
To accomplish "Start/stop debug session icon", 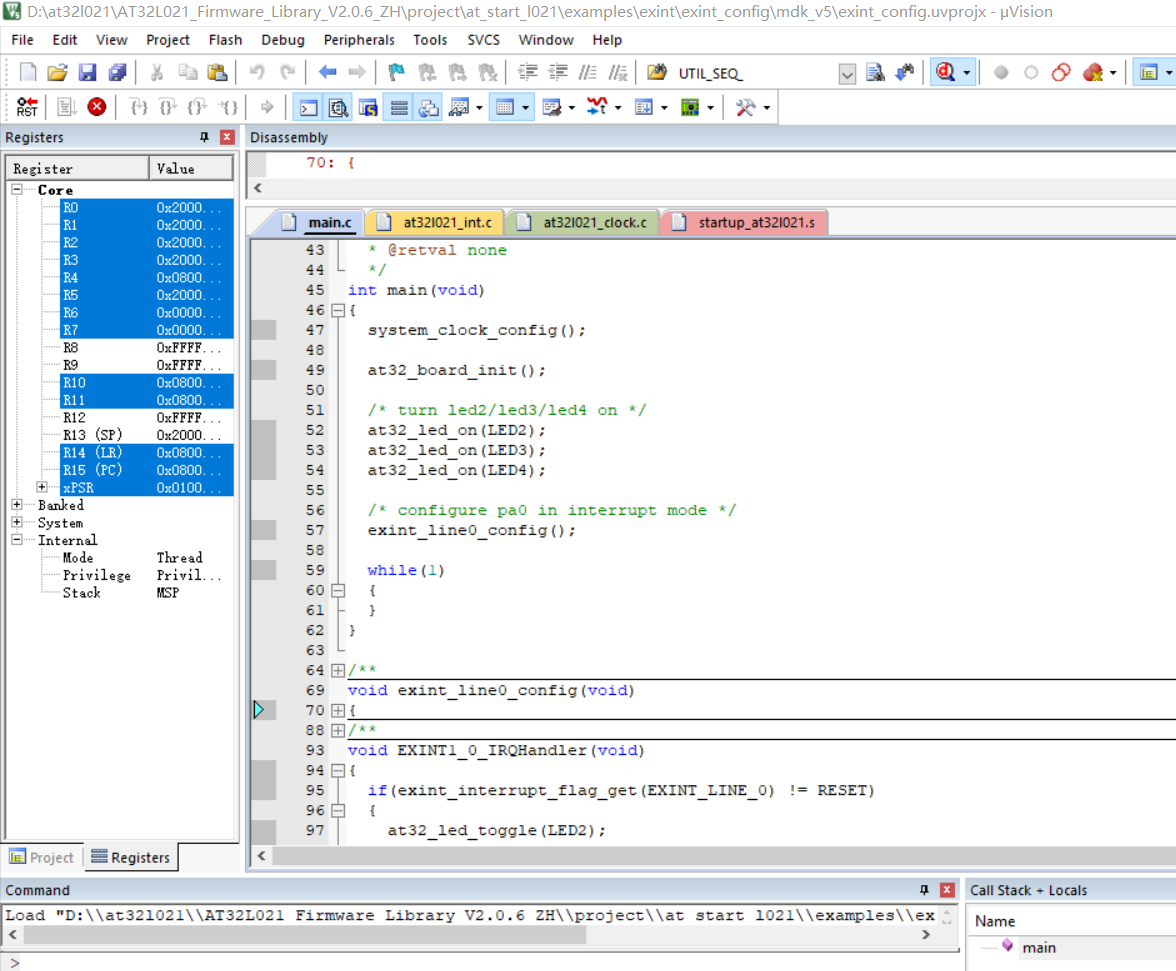I will (946, 73).
